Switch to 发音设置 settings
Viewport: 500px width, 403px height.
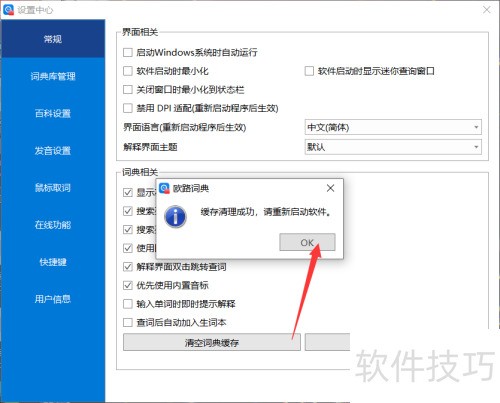(53, 151)
